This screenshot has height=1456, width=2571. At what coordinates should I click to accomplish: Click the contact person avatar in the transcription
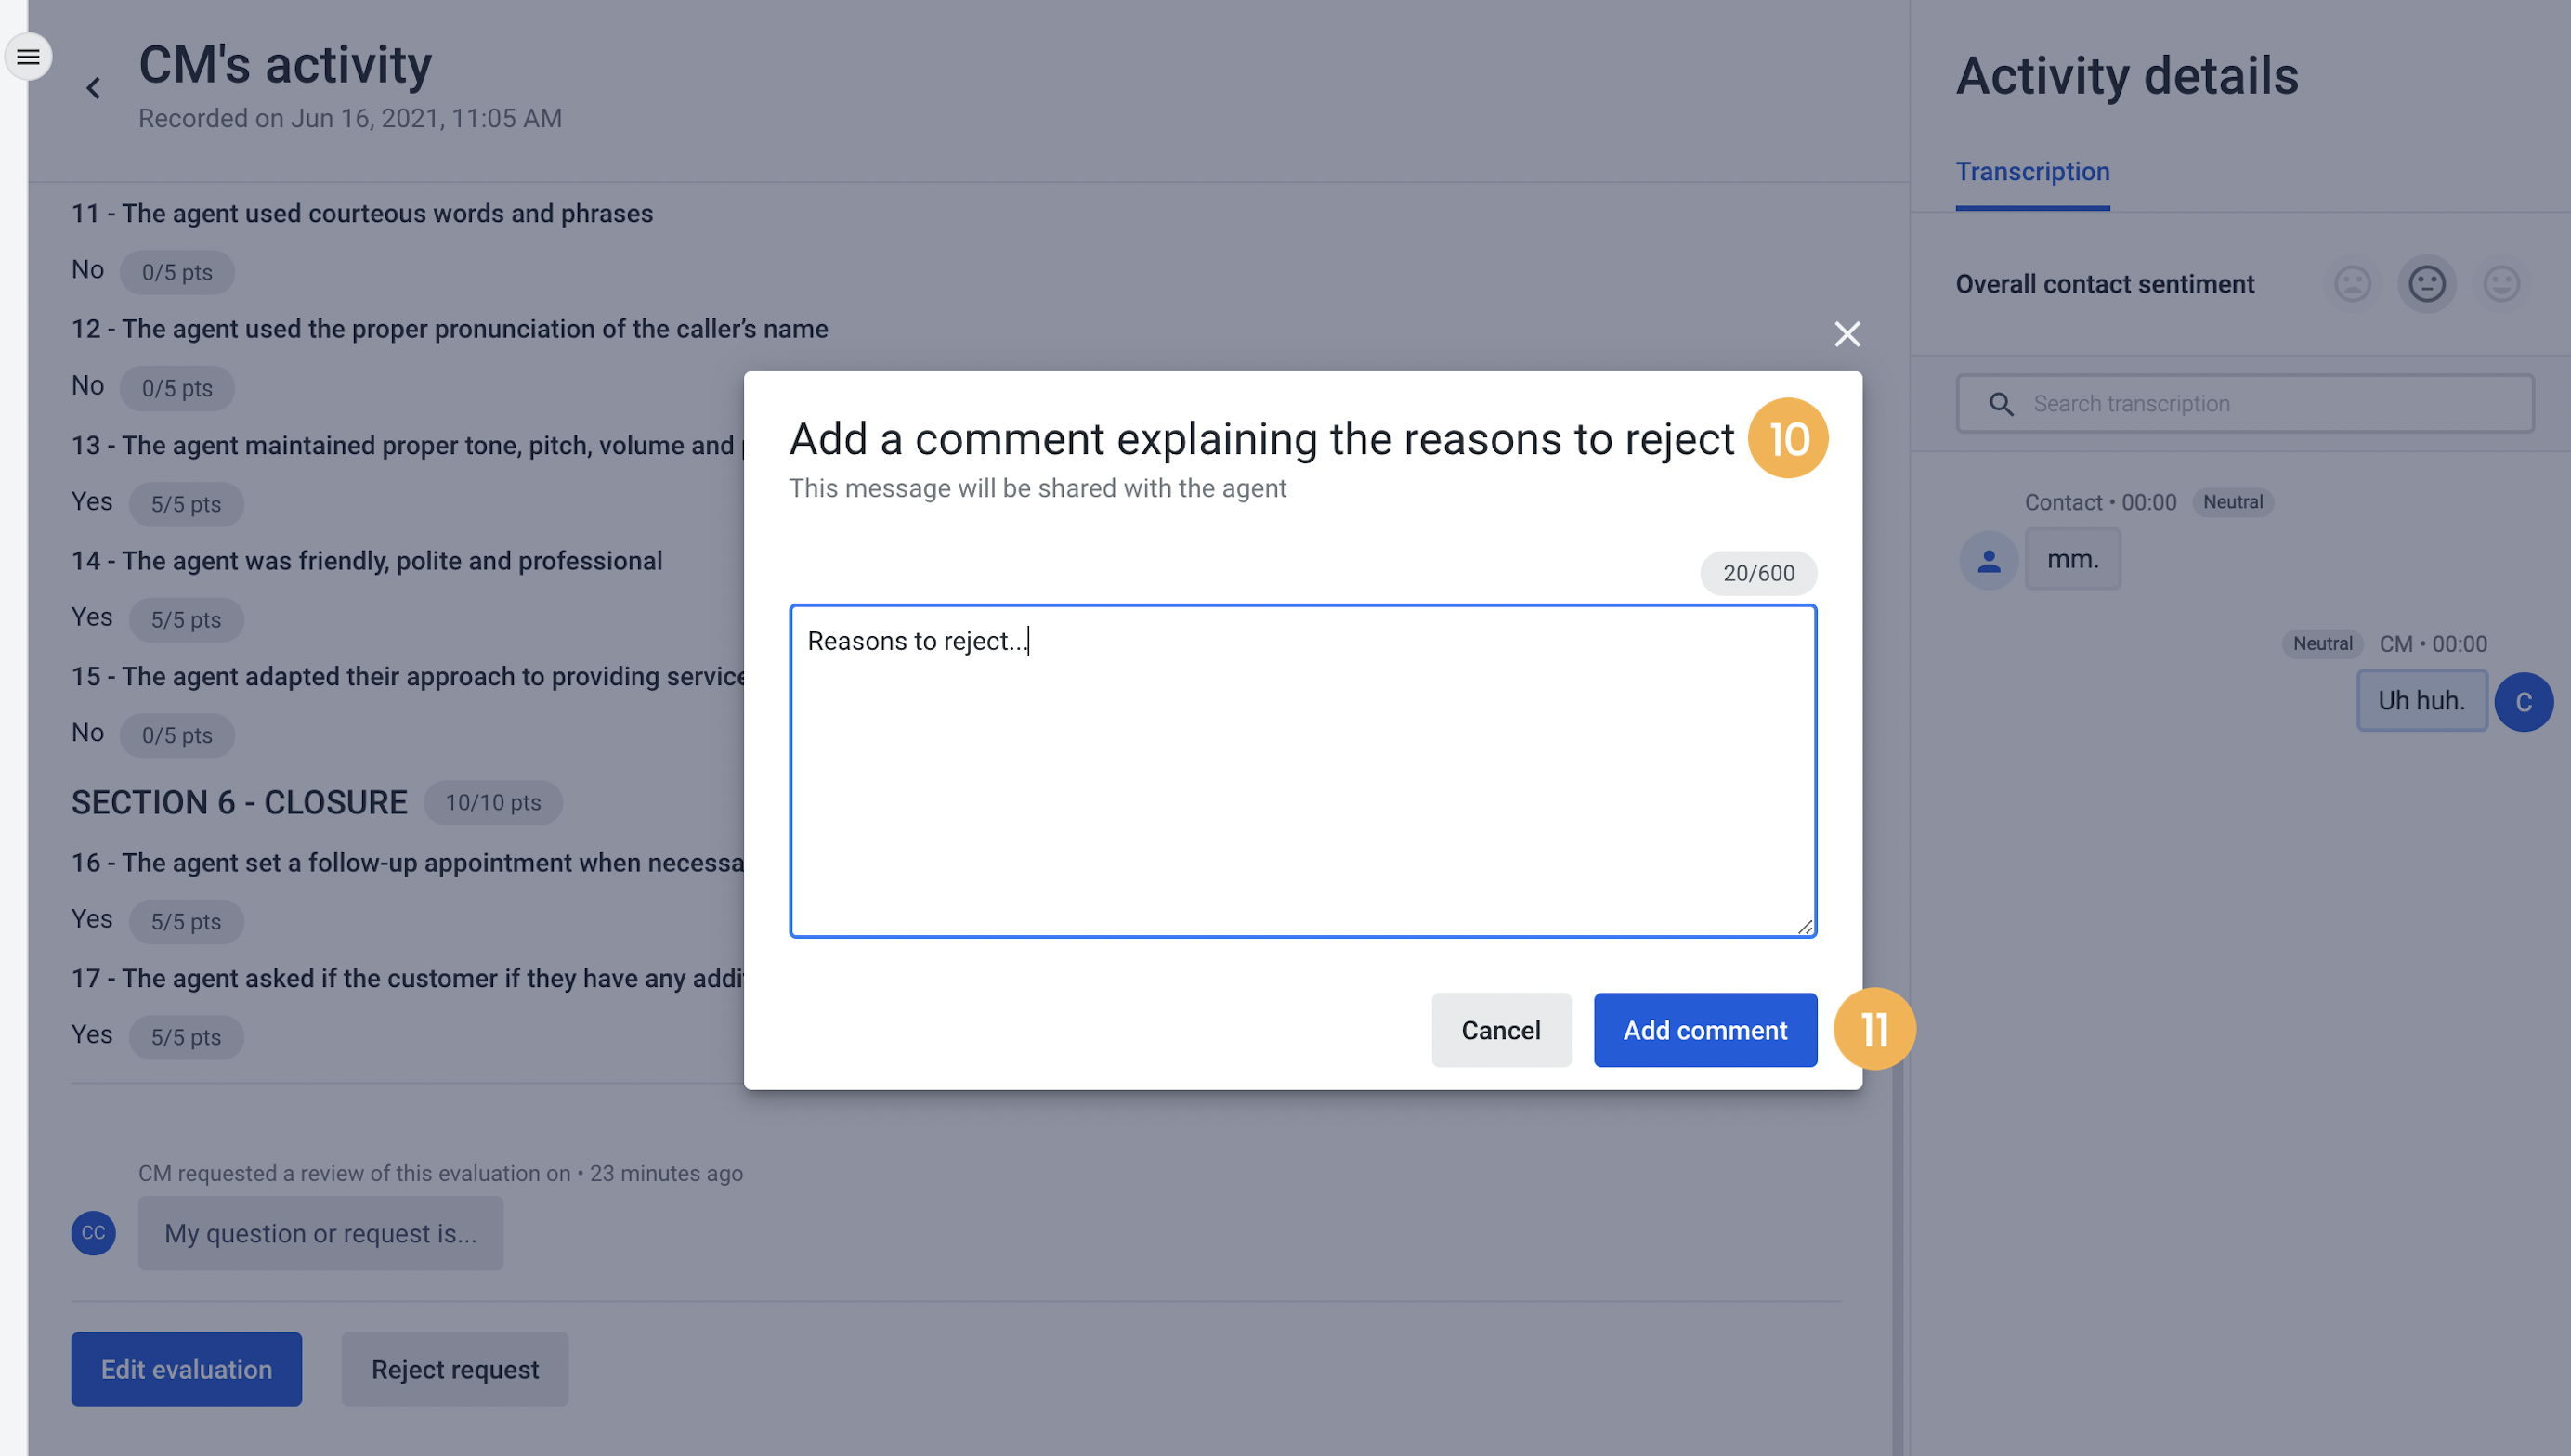tap(1988, 560)
